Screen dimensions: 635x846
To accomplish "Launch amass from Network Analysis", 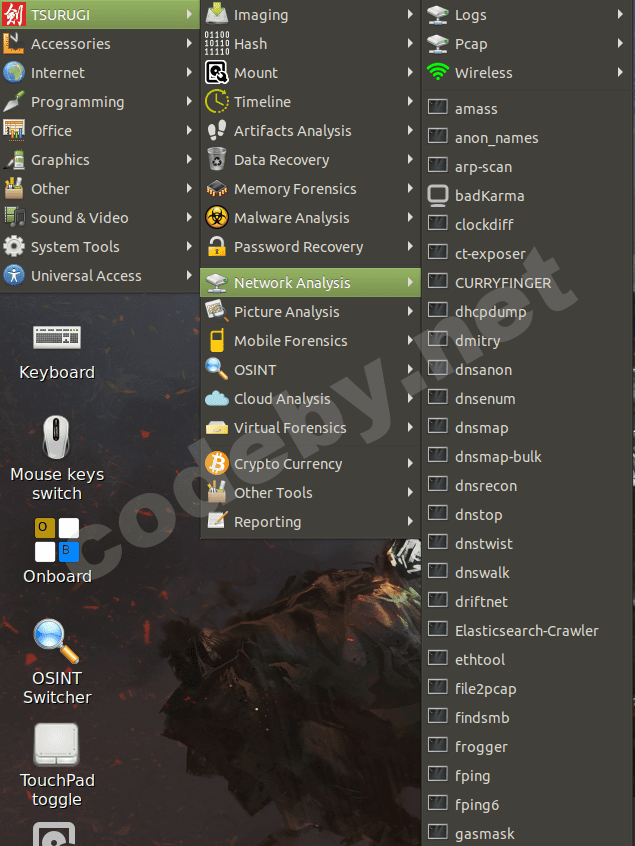I will (x=527, y=109).
